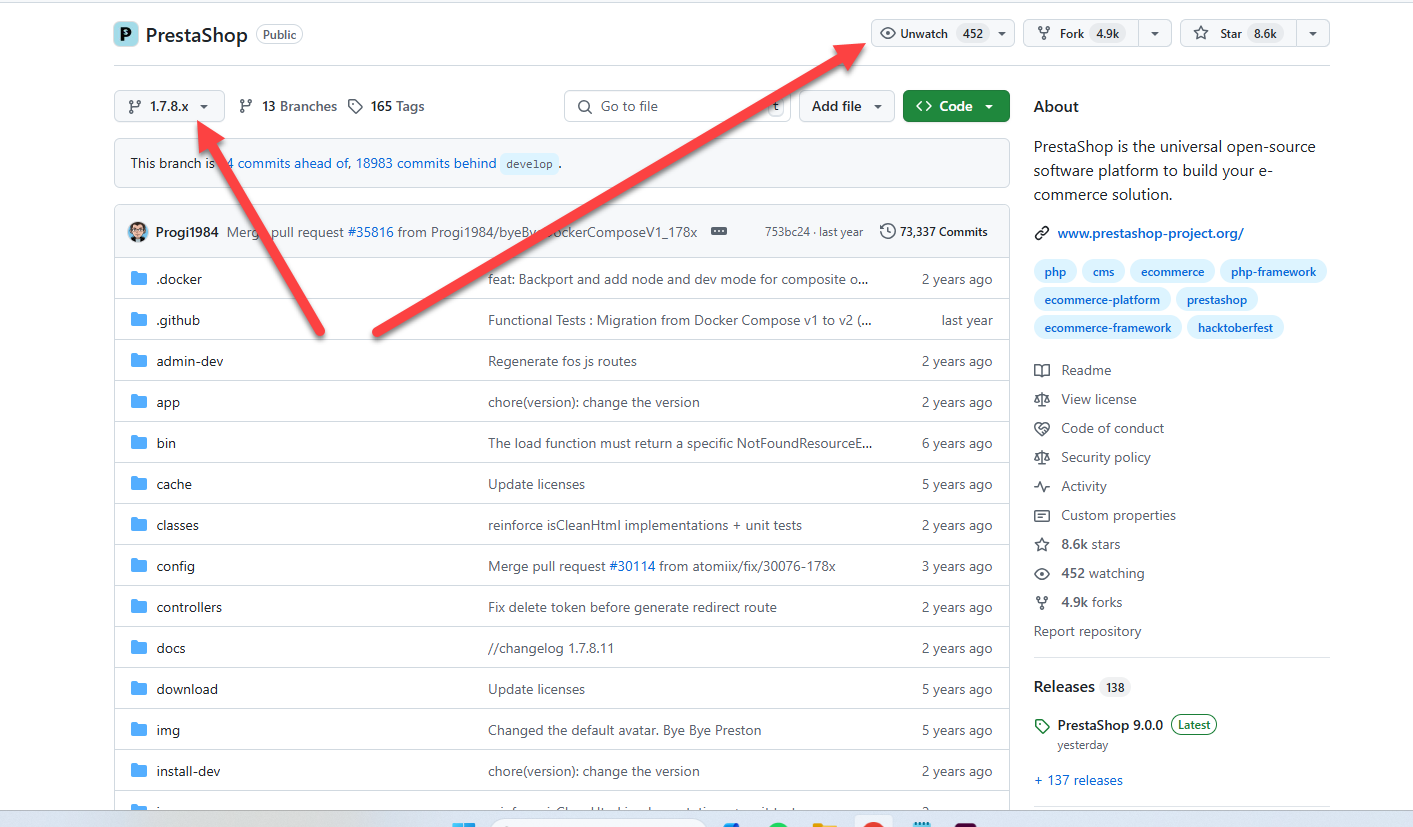Click the '//changelog 1.7.8.11' commit message

coord(551,648)
